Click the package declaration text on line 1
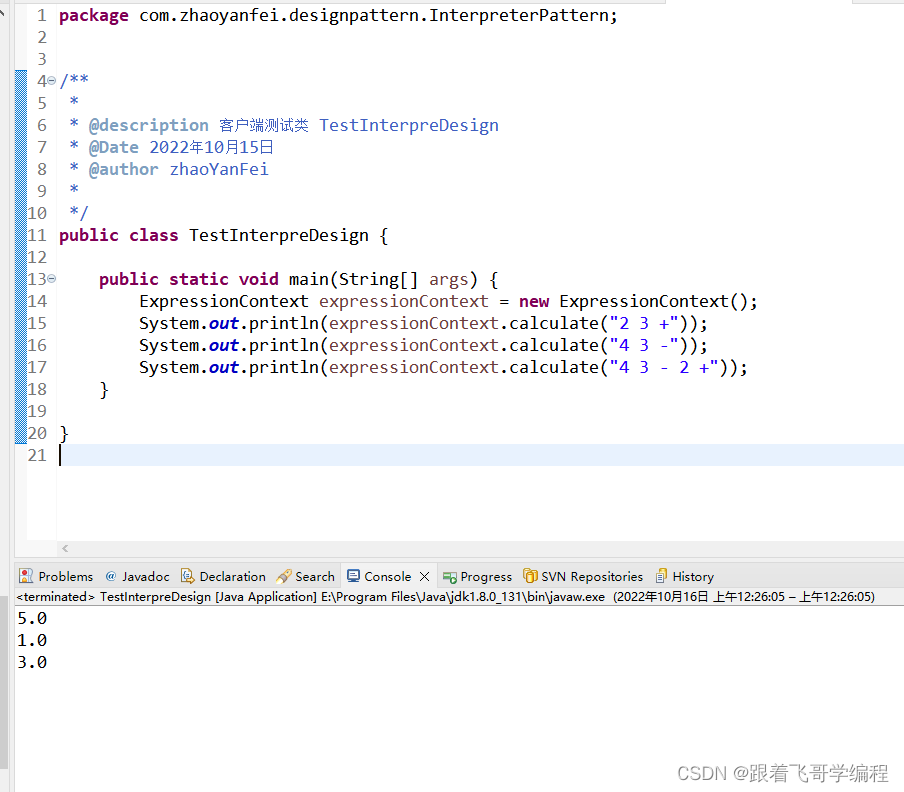904x792 pixels. (x=338, y=16)
